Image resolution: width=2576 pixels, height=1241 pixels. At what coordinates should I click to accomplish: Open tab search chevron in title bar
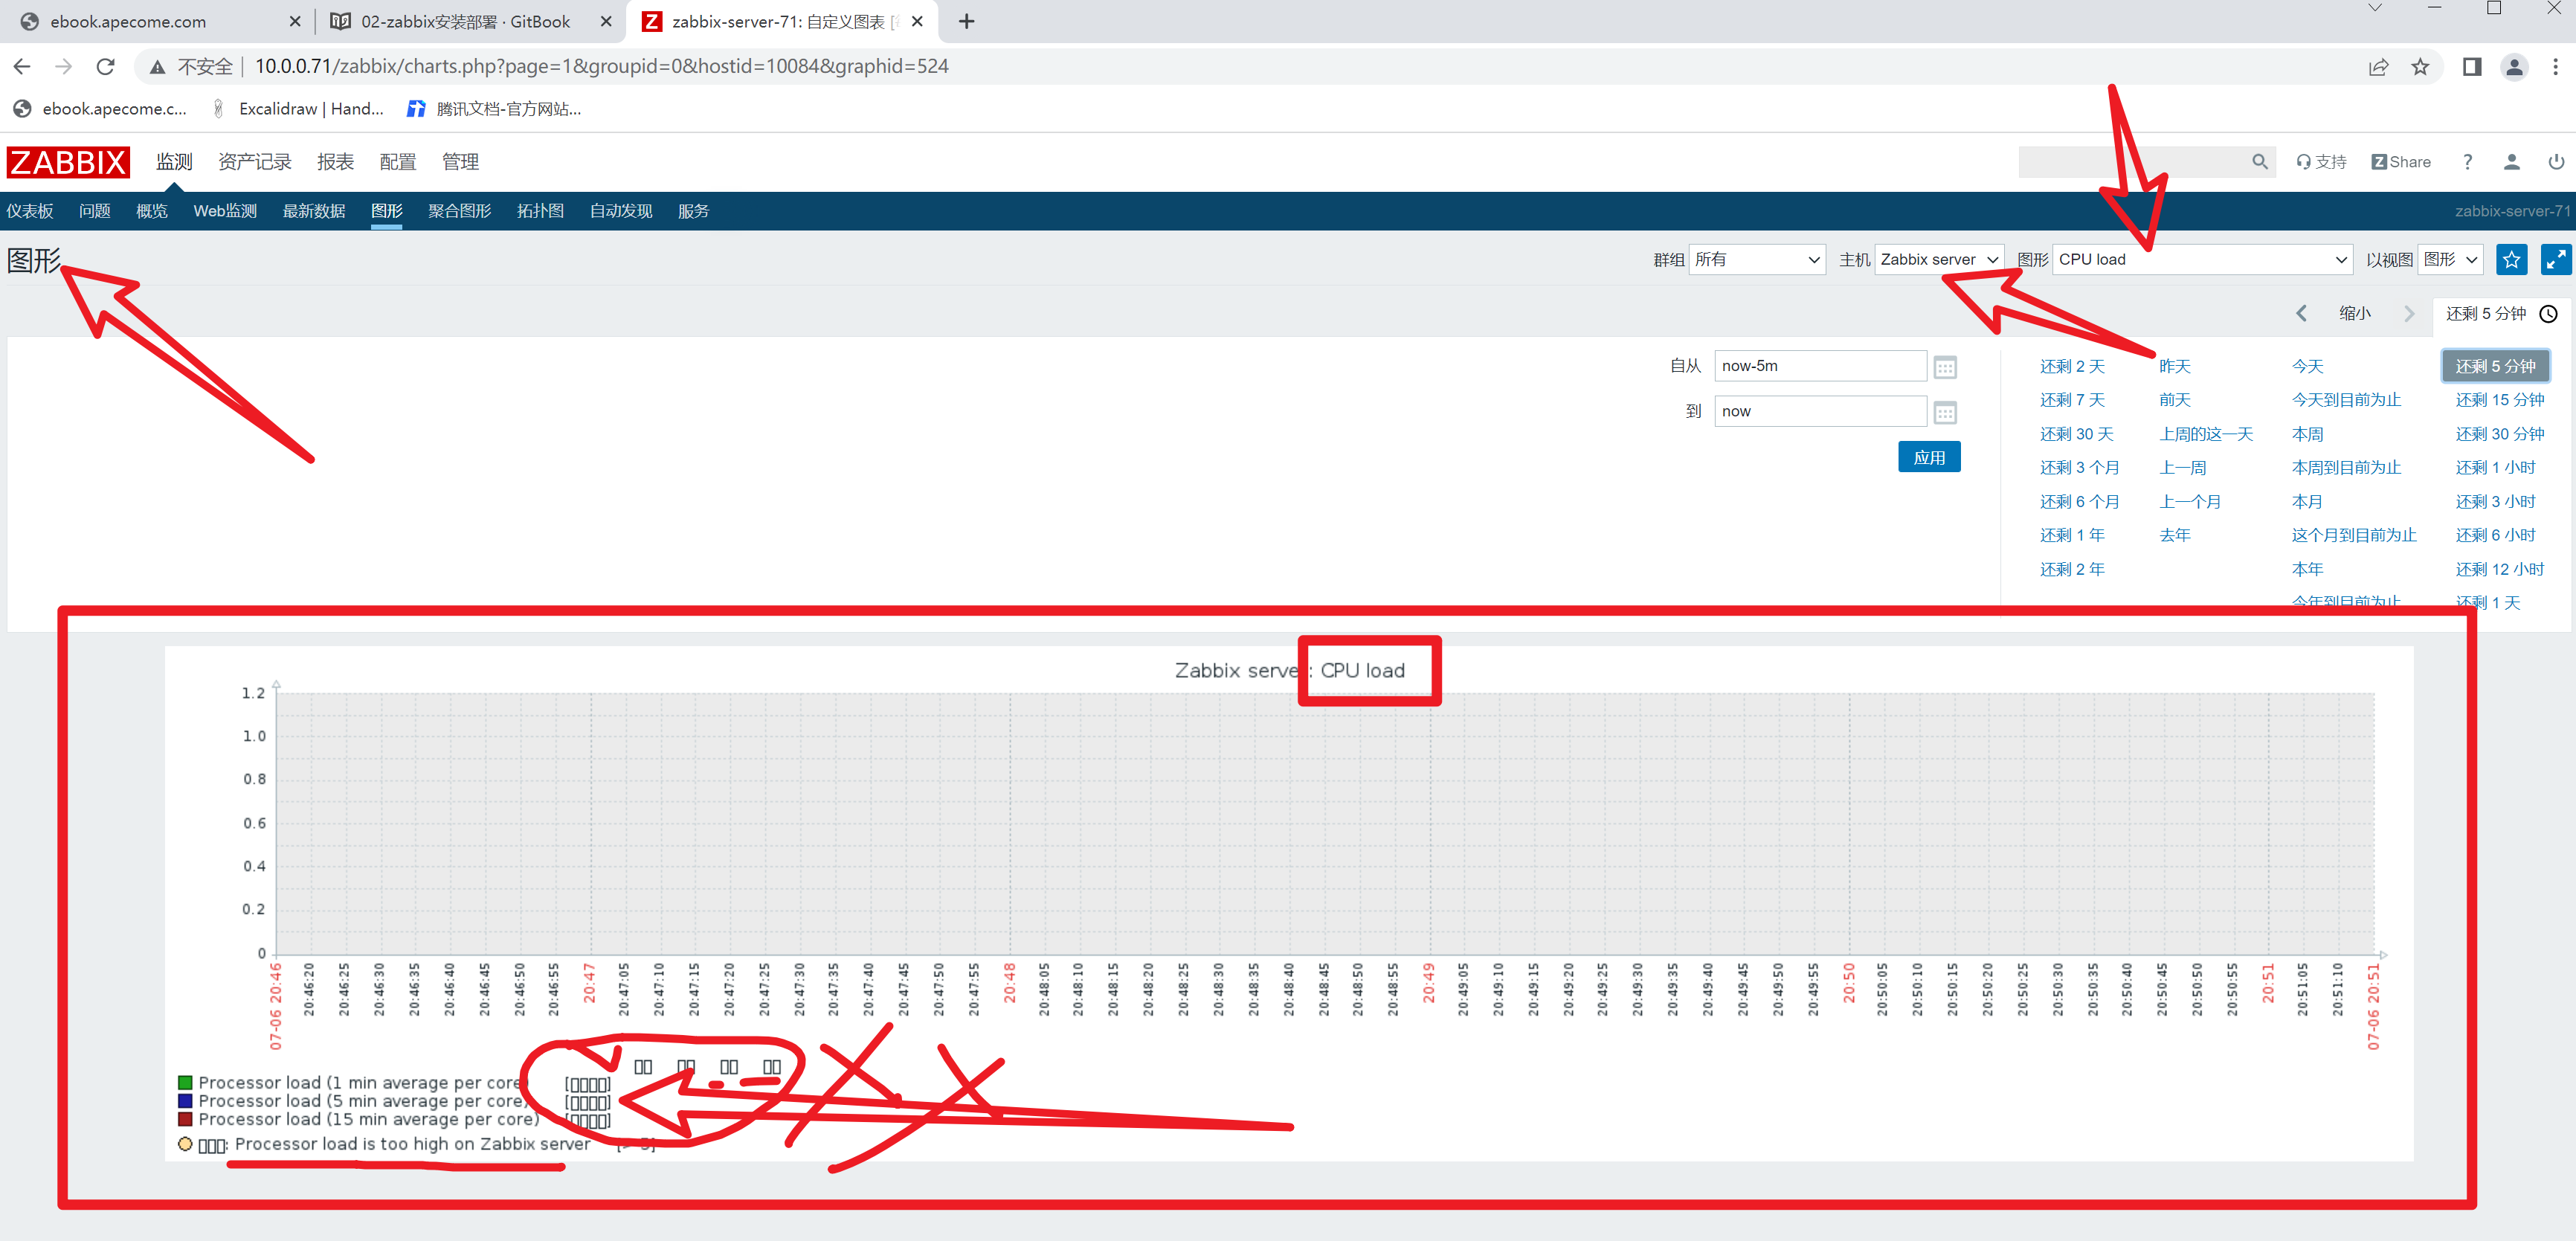[2375, 8]
